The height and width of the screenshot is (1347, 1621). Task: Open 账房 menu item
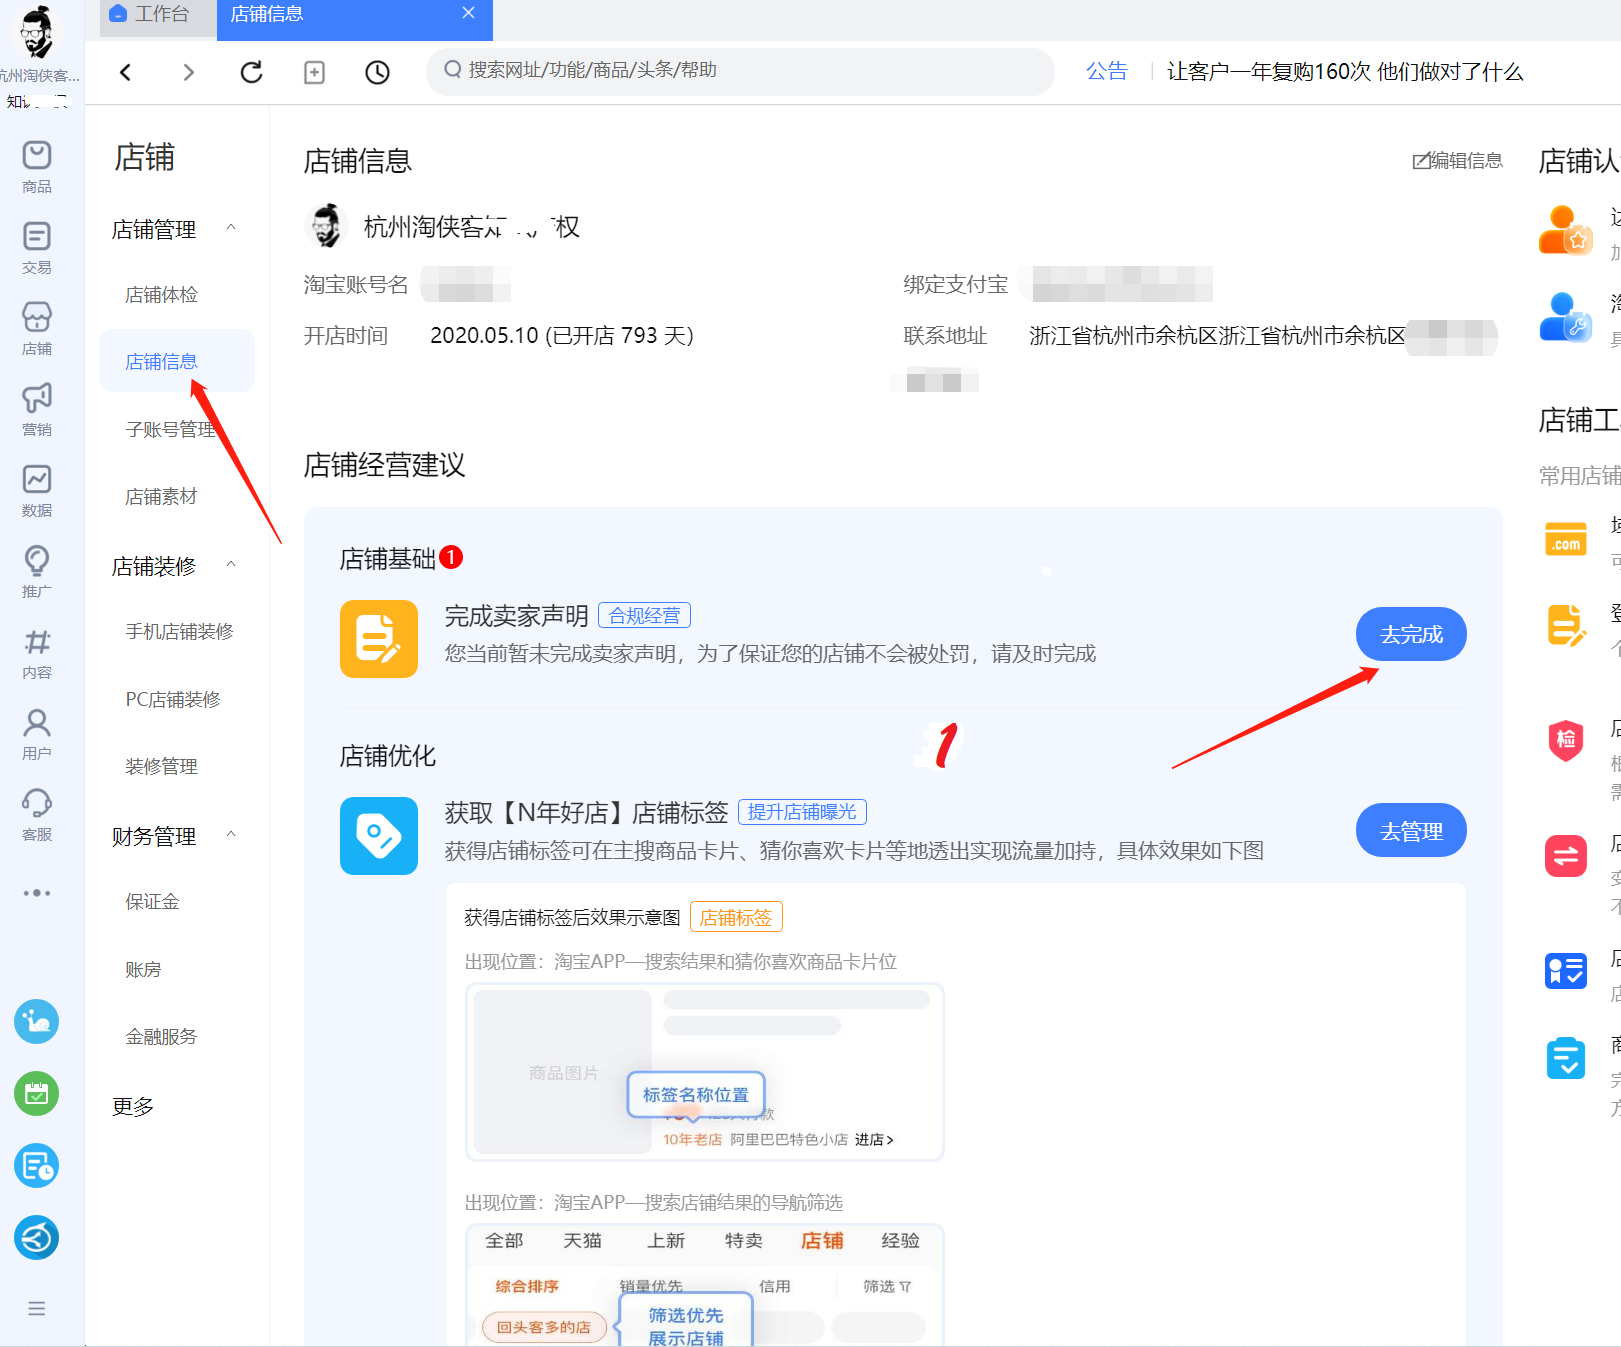click(x=143, y=970)
